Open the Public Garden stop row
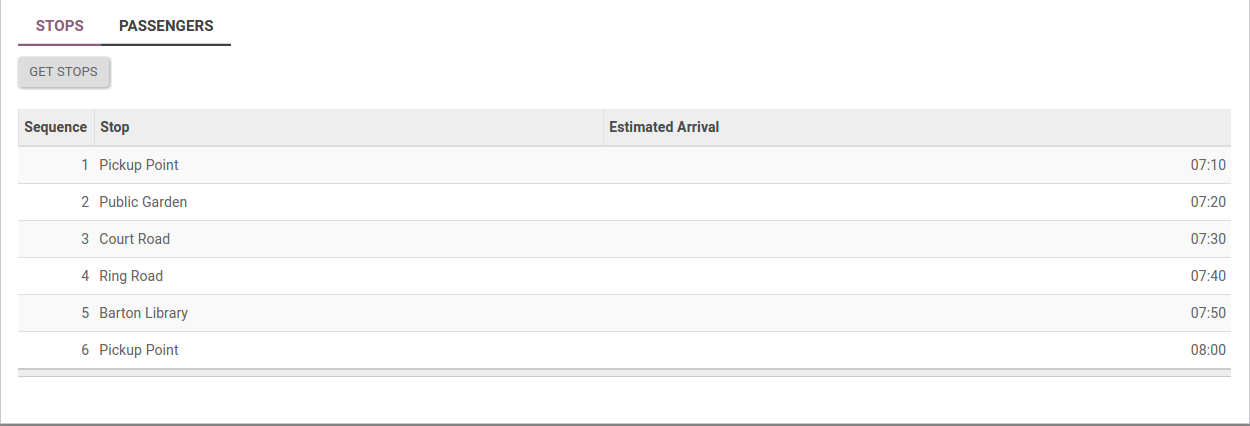 pyautogui.click(x=143, y=202)
